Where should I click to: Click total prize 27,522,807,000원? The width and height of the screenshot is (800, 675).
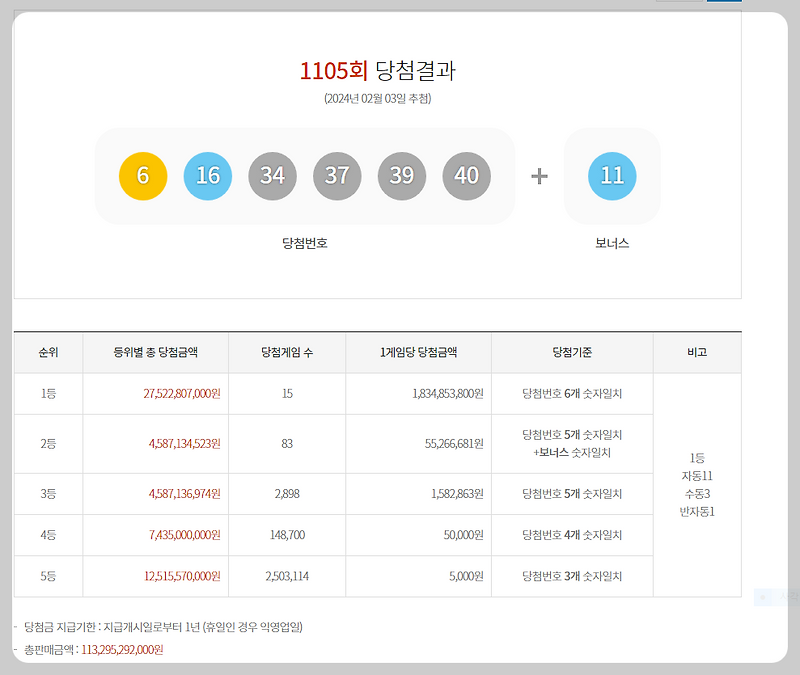pos(182,394)
